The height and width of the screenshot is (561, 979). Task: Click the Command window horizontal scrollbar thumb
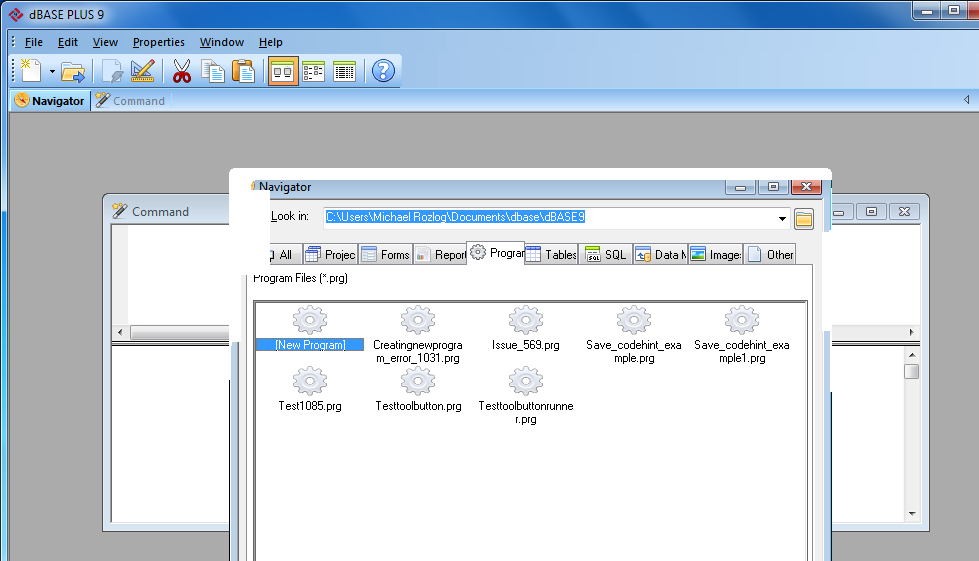[179, 333]
